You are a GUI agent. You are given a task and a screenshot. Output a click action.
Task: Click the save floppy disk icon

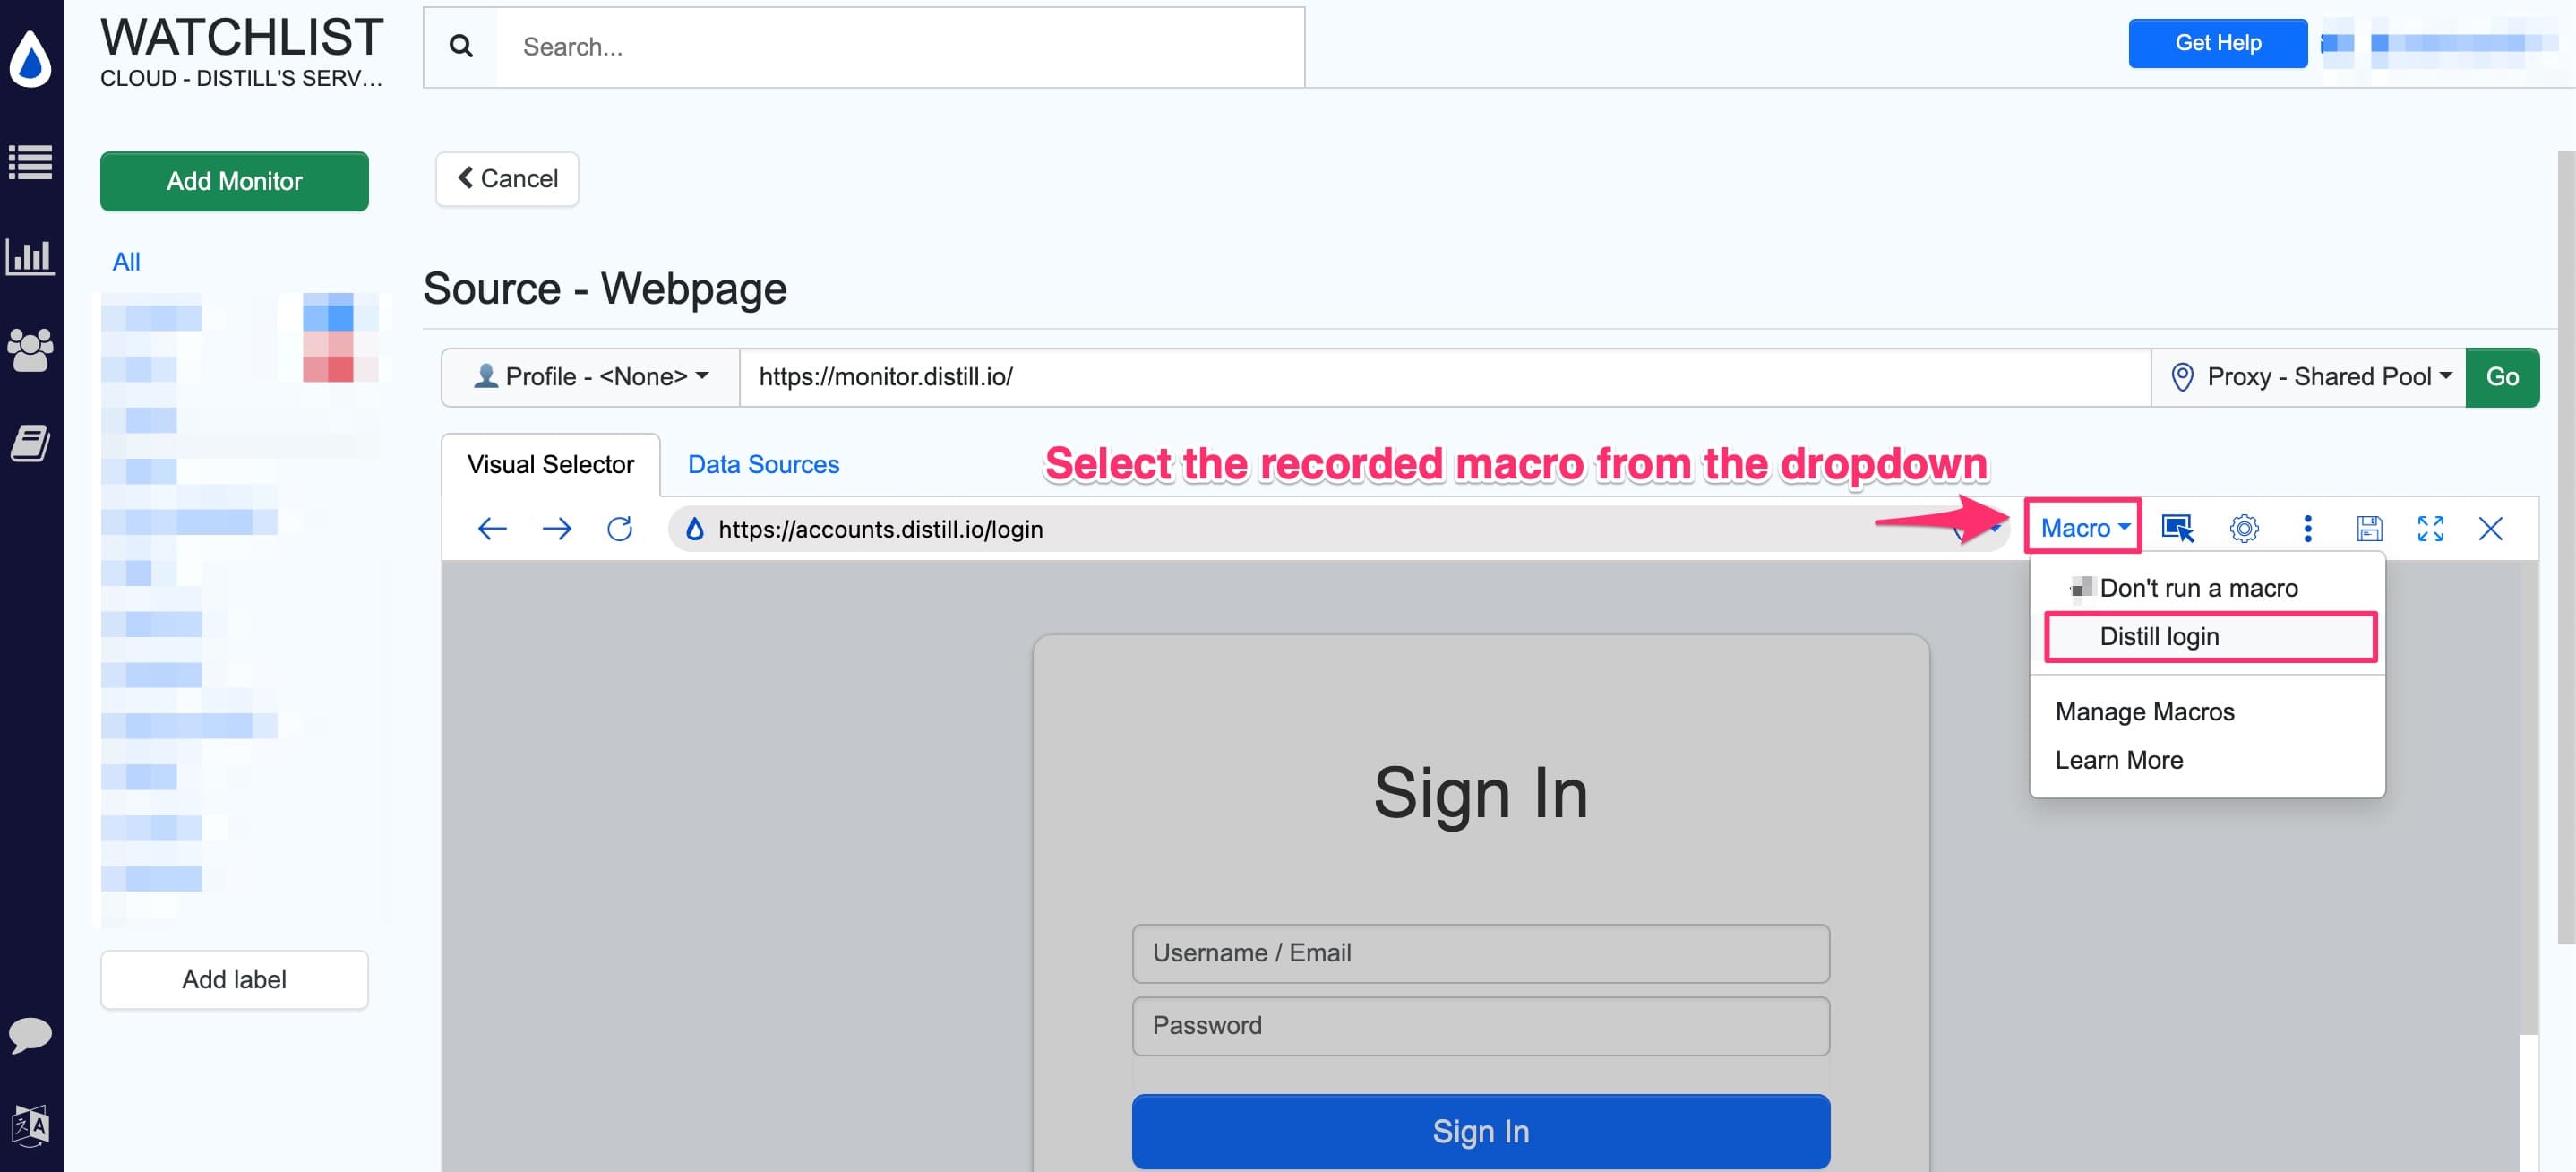(2369, 528)
